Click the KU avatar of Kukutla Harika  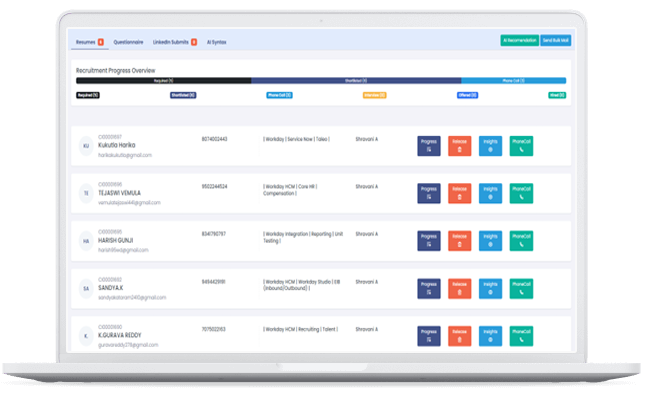coord(86,146)
